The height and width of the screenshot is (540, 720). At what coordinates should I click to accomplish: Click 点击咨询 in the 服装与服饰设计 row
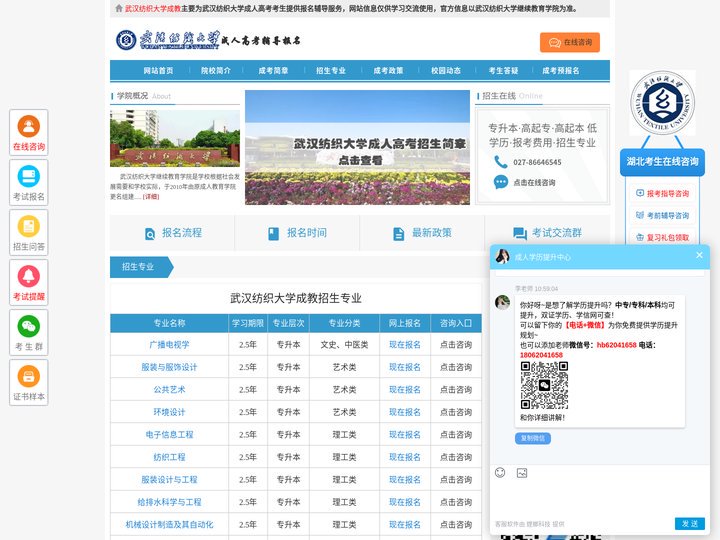point(456,367)
